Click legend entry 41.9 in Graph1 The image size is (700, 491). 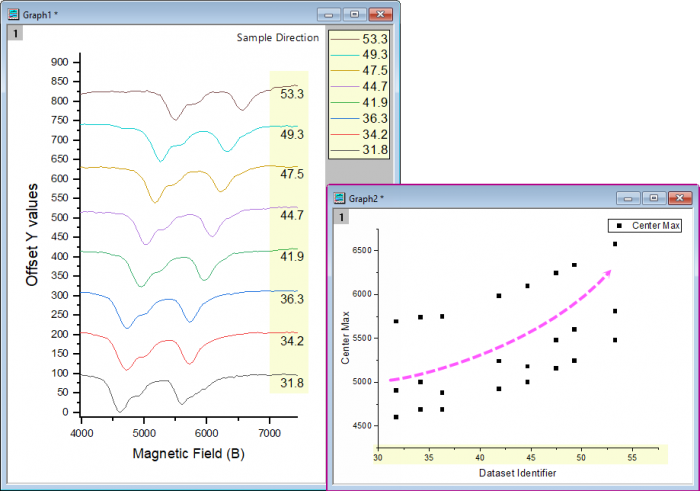point(359,103)
